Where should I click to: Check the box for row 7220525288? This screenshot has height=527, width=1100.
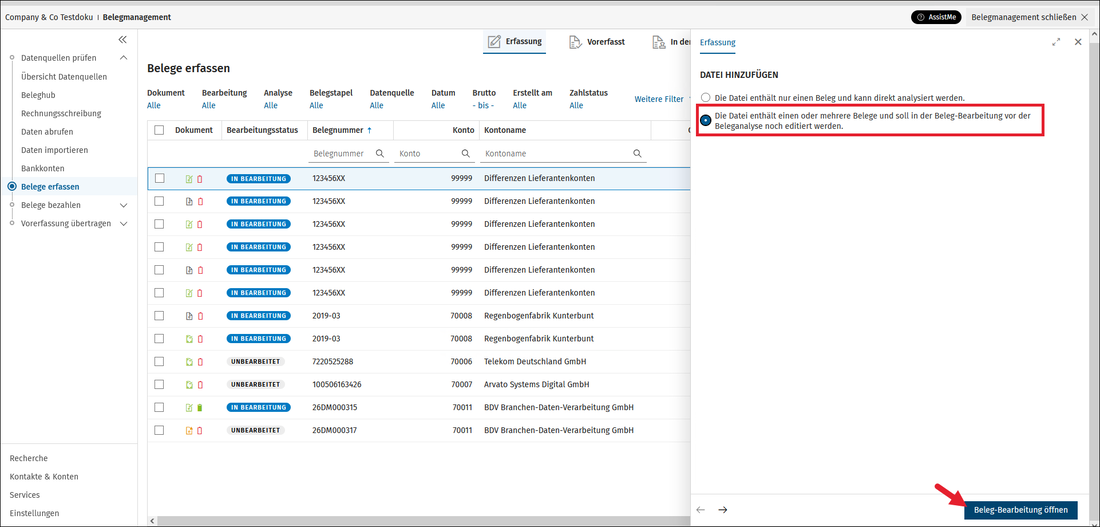(x=159, y=361)
